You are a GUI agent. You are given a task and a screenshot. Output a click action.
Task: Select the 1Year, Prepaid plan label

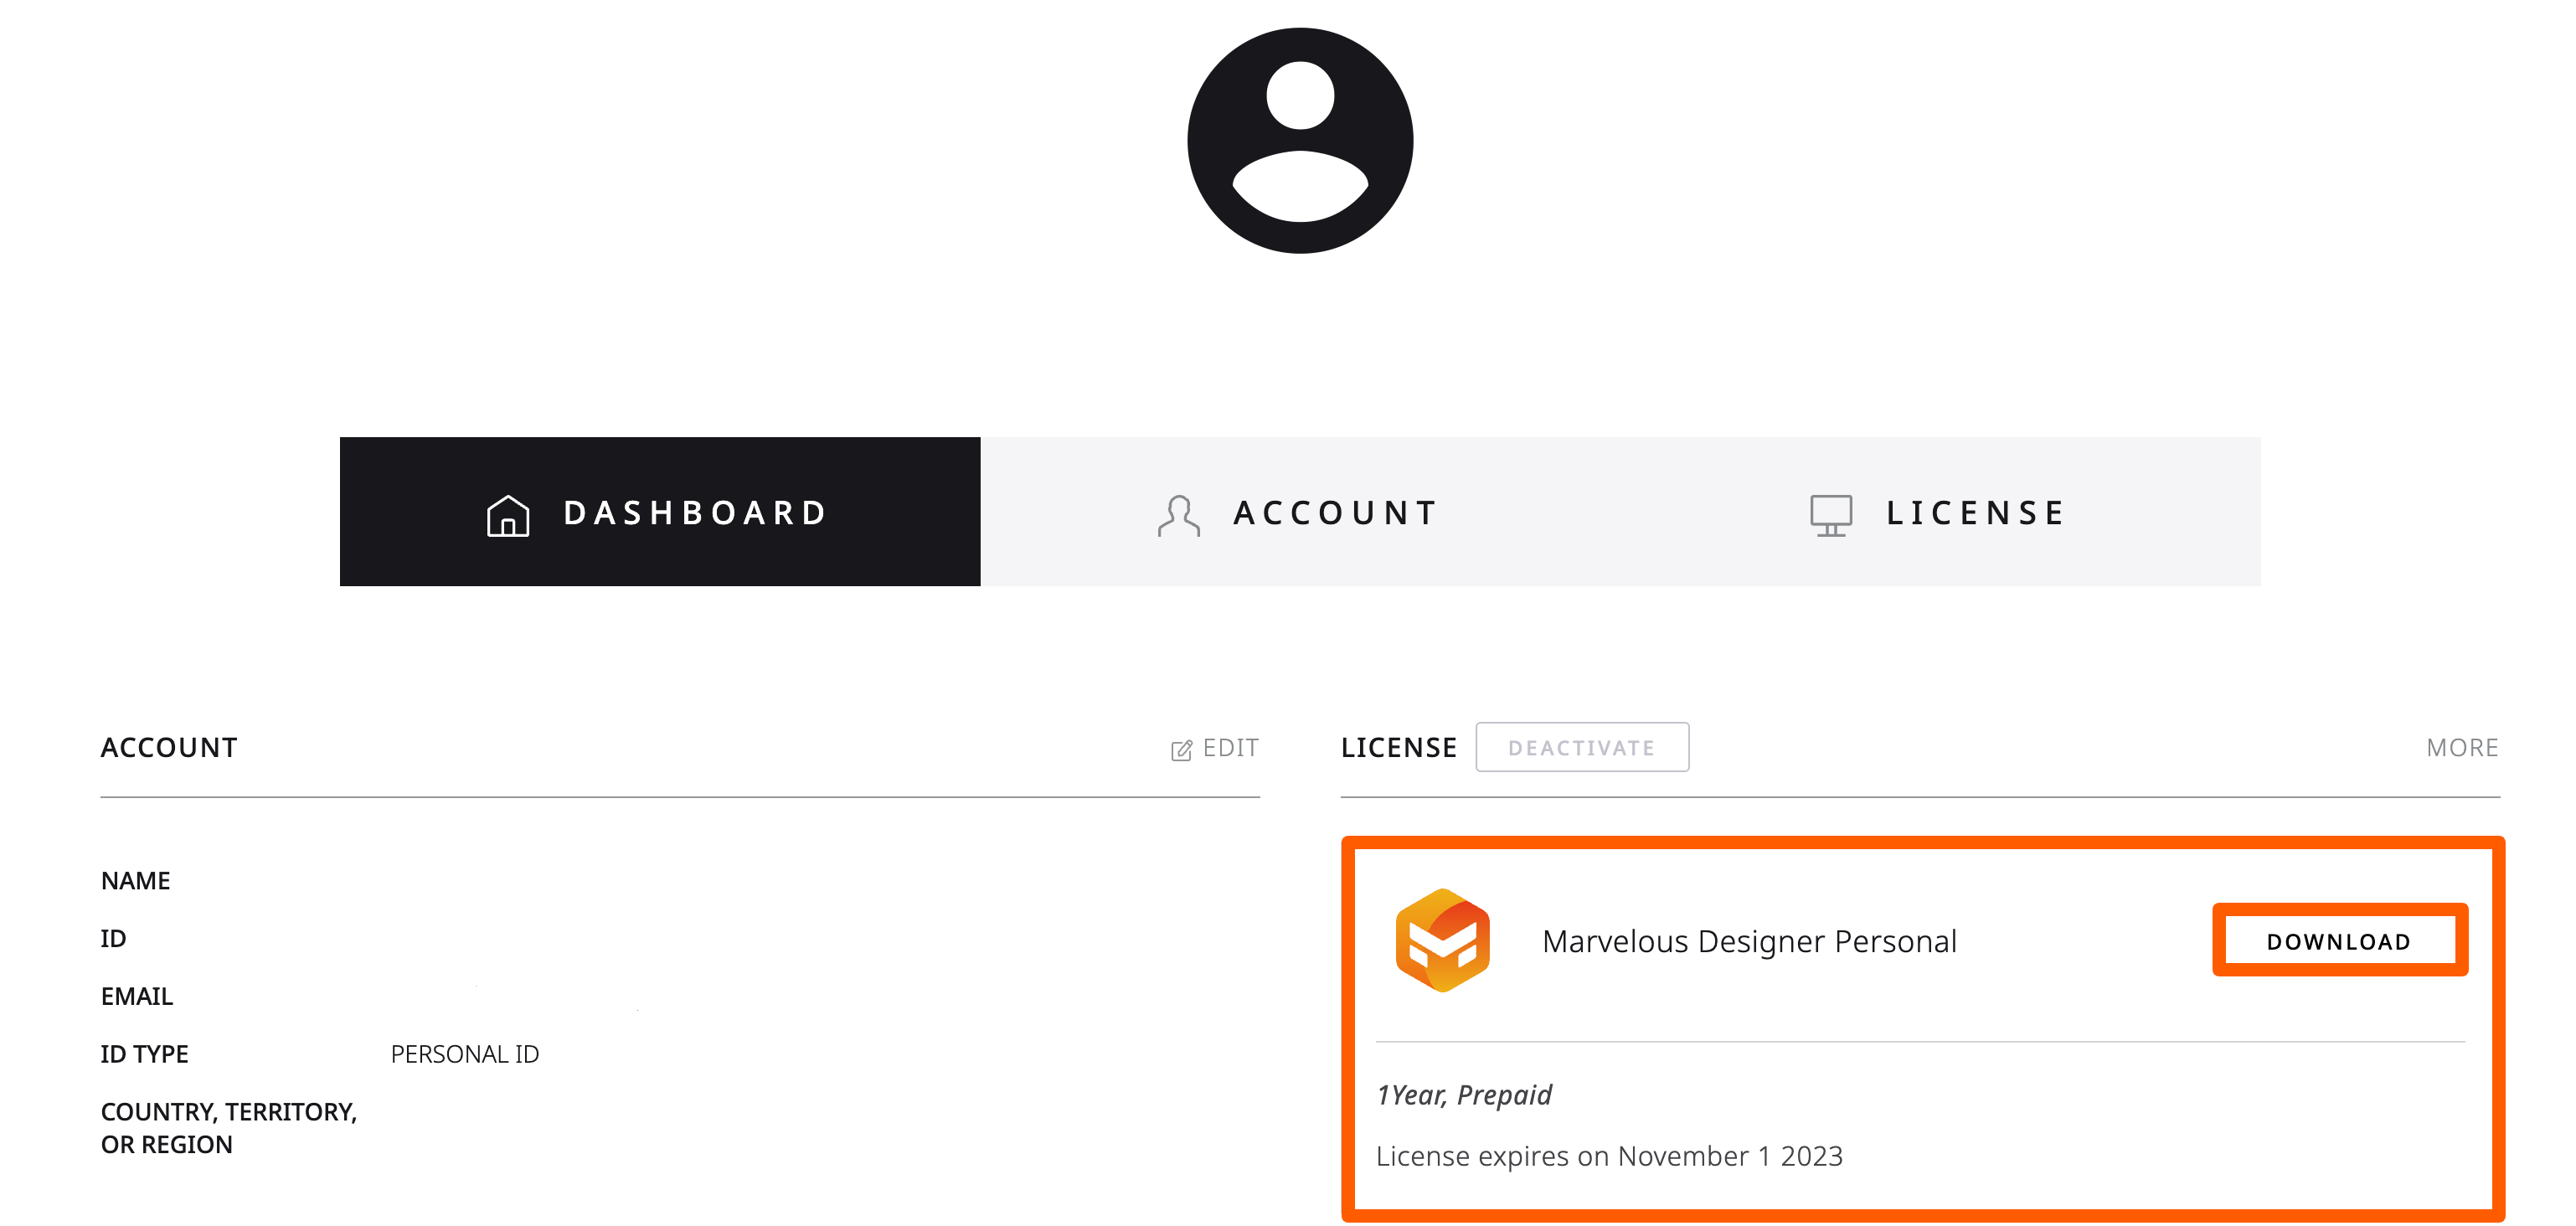pyautogui.click(x=1463, y=1094)
